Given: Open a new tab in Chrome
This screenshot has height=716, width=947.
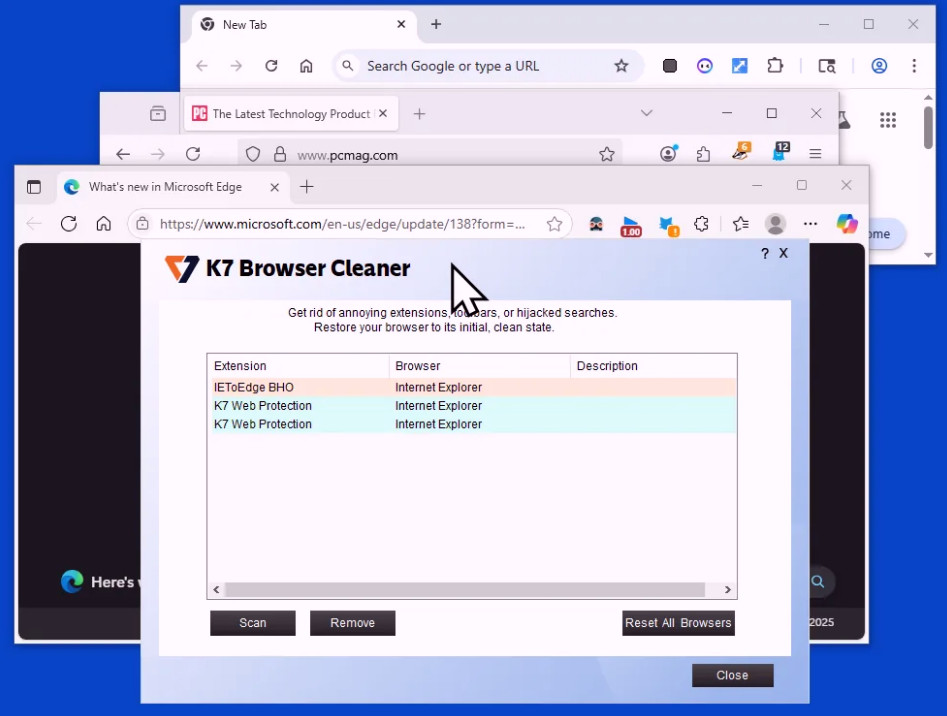Looking at the screenshot, I should coord(436,25).
